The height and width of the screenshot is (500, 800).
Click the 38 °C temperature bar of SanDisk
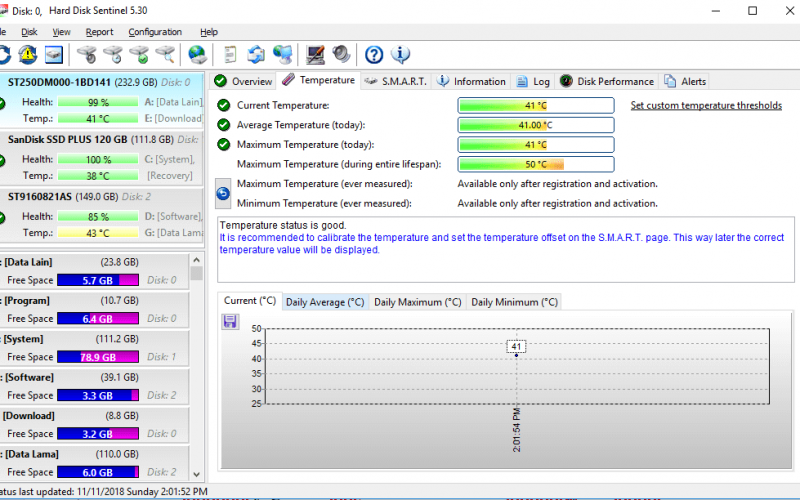98,176
